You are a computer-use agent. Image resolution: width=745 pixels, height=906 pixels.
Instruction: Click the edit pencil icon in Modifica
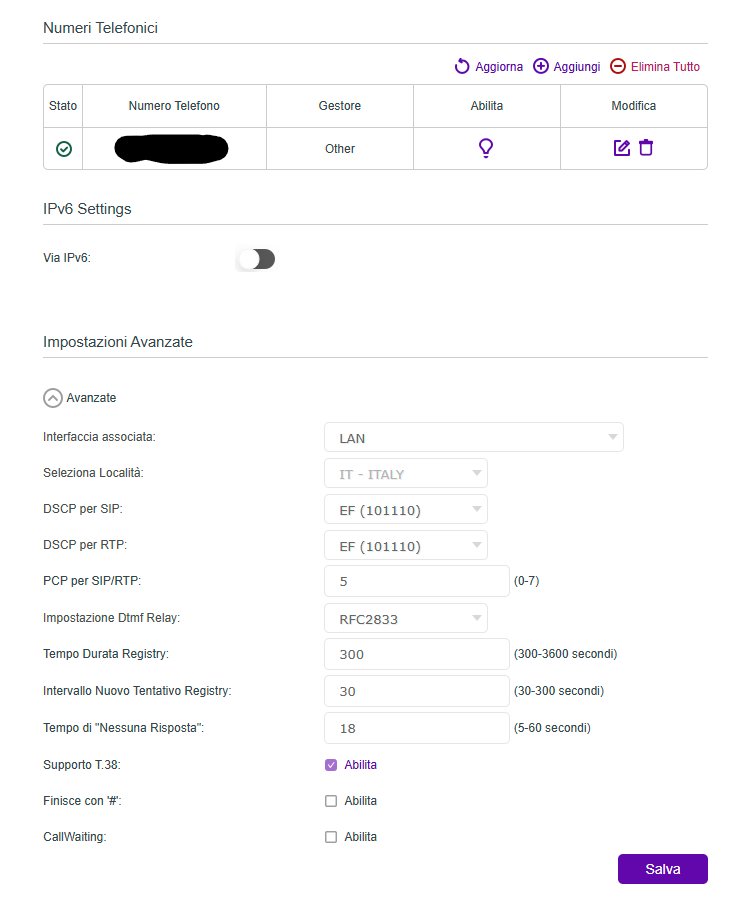tap(622, 148)
